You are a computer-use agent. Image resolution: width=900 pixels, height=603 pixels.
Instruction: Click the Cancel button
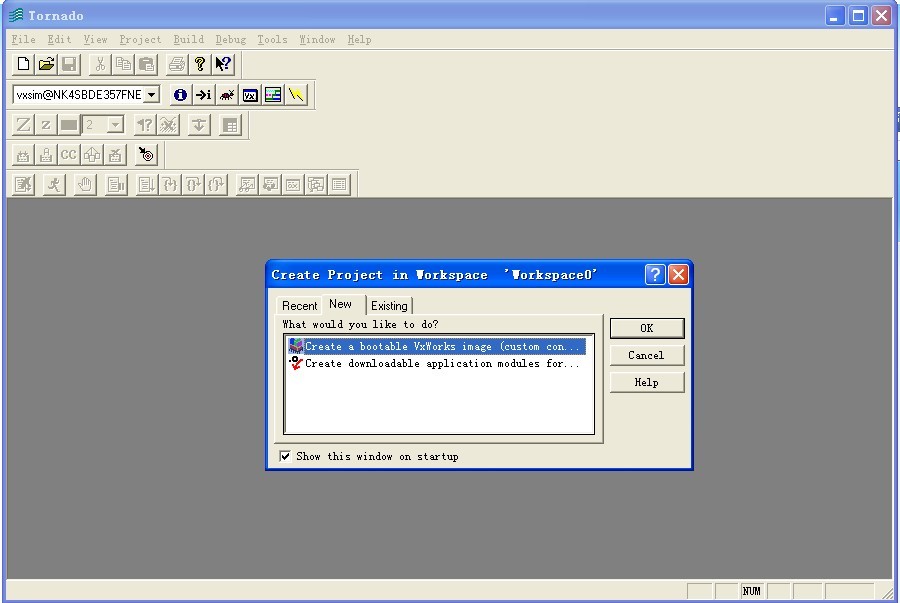(x=647, y=355)
